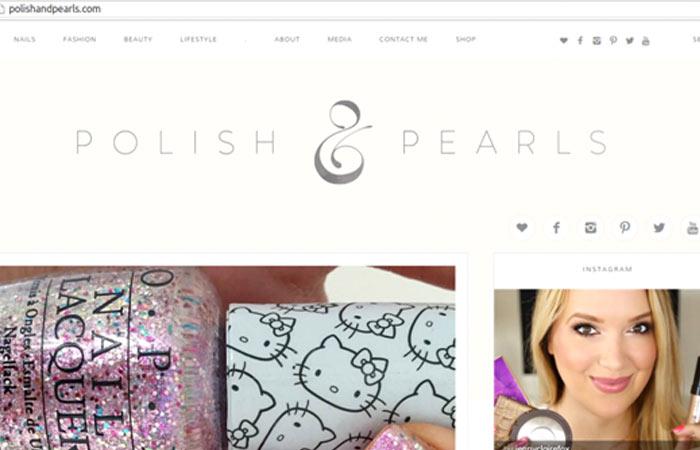700x450 pixels.
Task: Click the Instagram widget photo thumbnail
Action: [x=597, y=370]
